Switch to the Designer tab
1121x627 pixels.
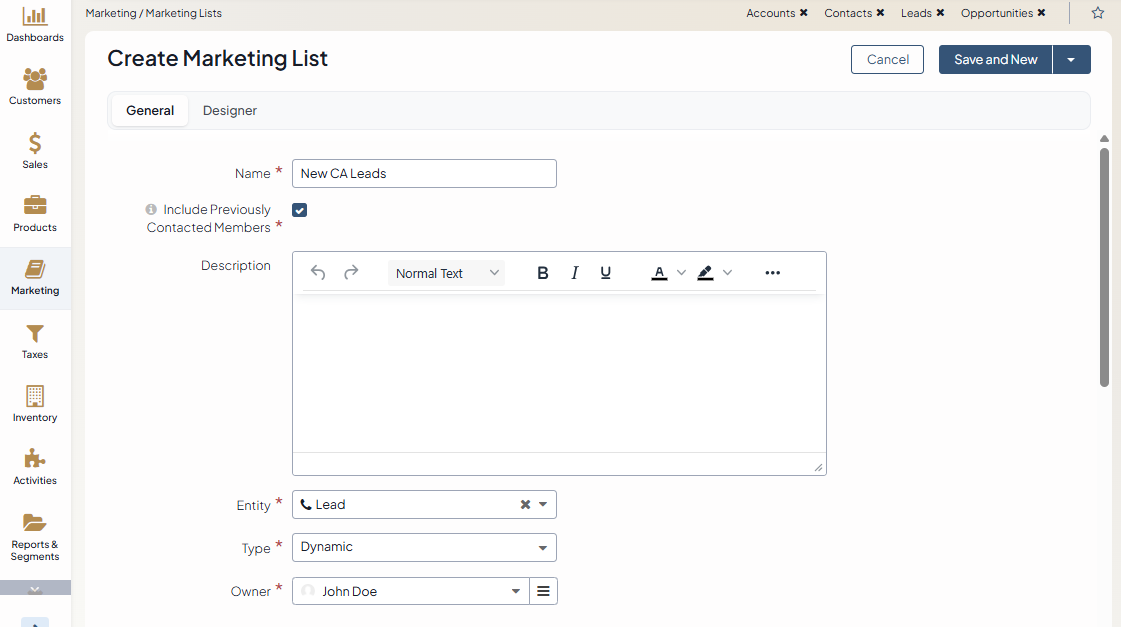[x=230, y=111]
